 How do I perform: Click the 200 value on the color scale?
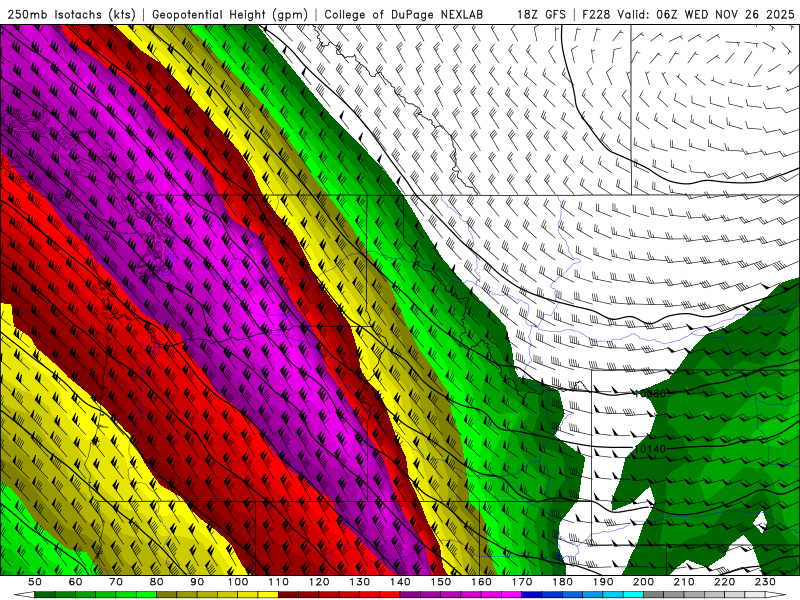(644, 582)
